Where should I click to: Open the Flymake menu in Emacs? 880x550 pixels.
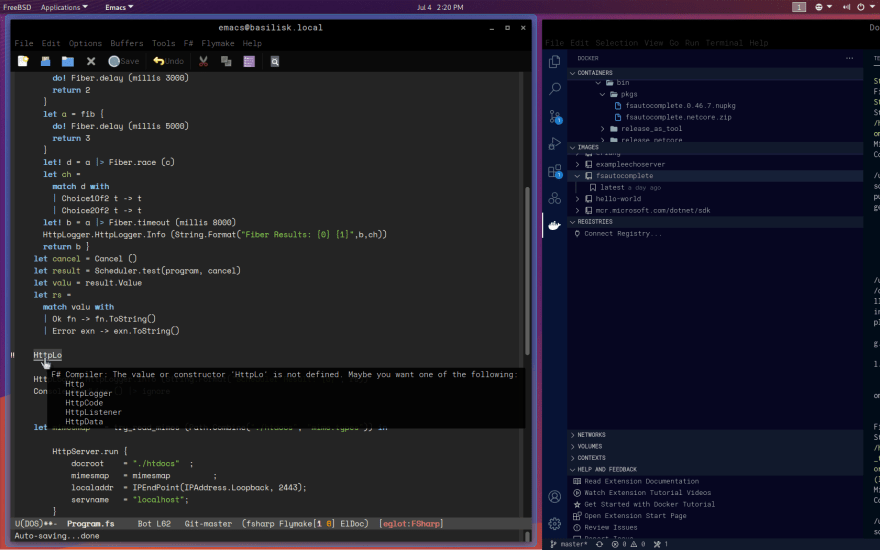point(218,43)
